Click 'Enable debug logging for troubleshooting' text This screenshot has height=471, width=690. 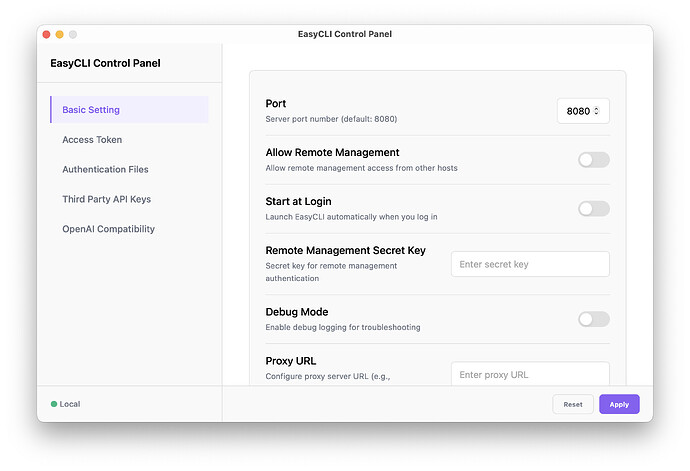[x=343, y=327]
